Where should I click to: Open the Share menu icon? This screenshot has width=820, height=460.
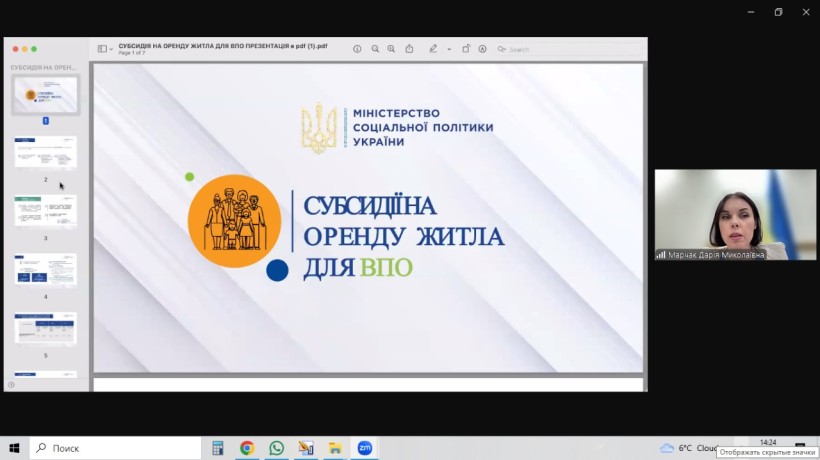coord(409,49)
